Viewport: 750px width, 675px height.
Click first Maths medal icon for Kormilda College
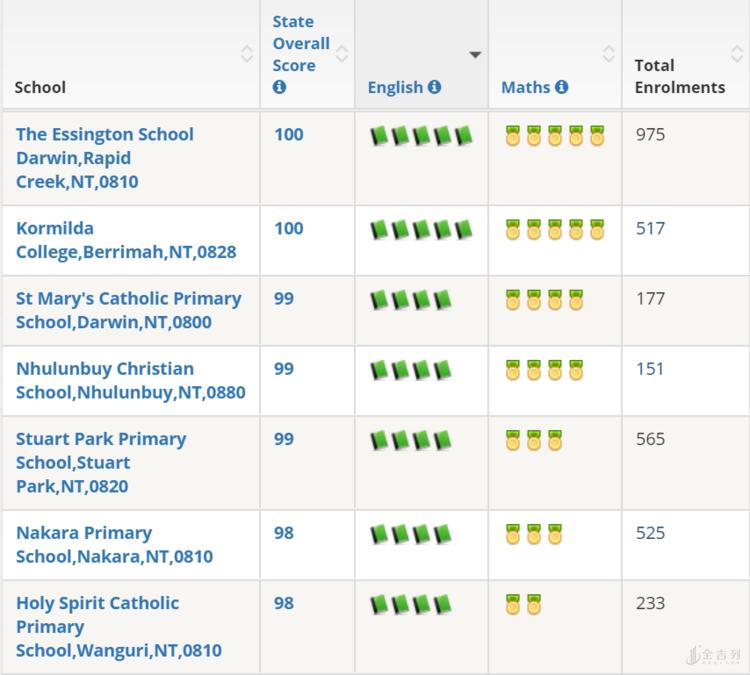coord(513,229)
